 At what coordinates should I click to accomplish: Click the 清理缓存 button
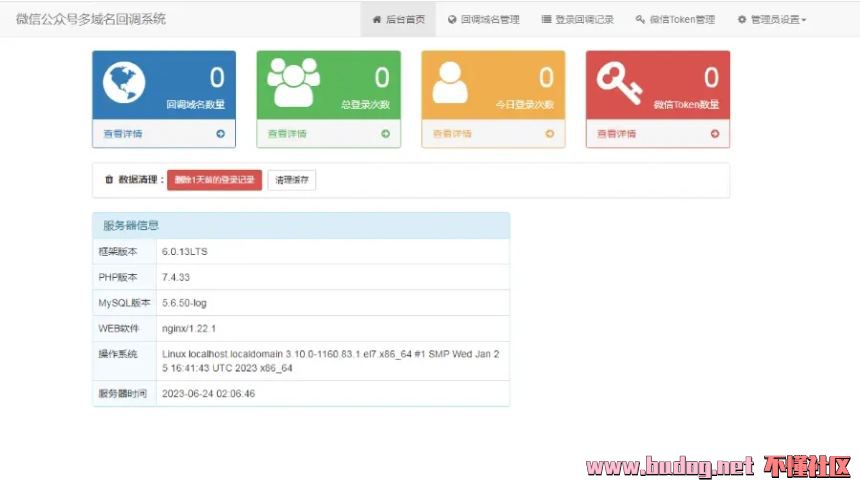pyautogui.click(x=292, y=180)
